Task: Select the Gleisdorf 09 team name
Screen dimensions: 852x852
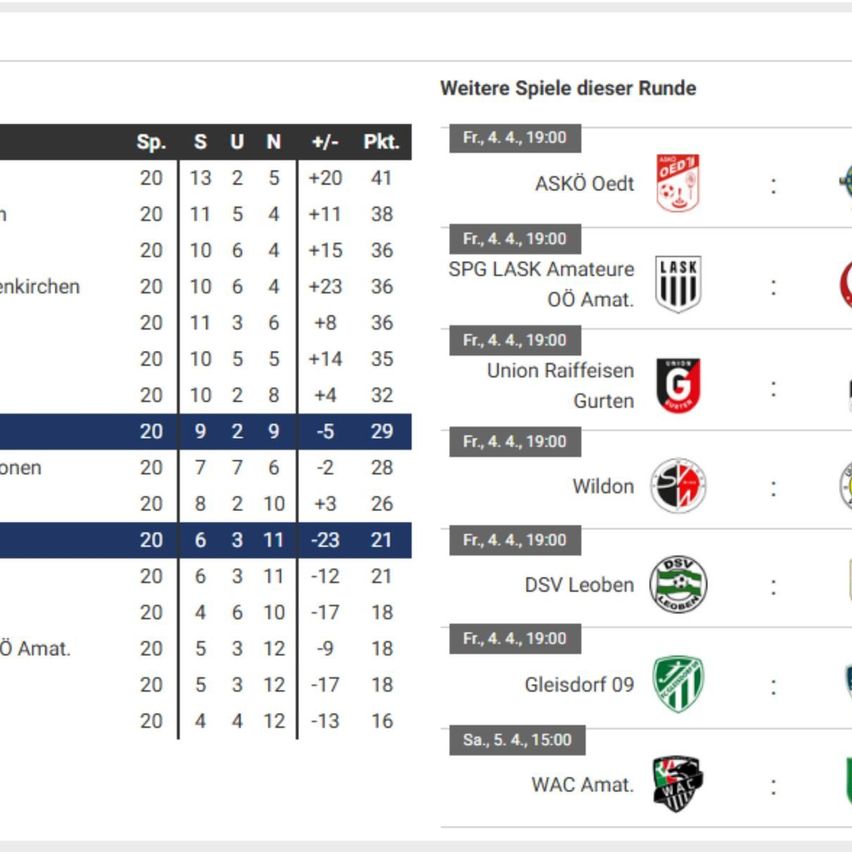Action: 579,685
